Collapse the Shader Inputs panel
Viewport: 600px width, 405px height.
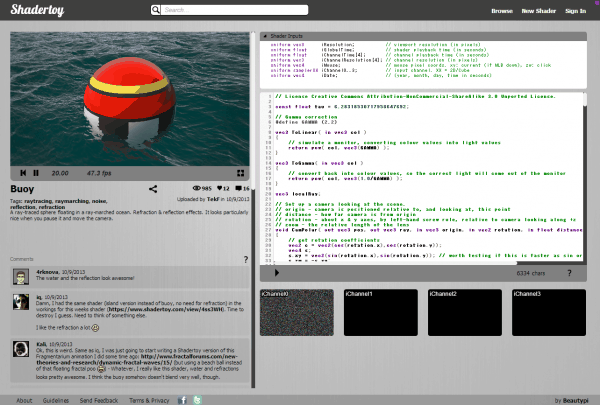265,36
